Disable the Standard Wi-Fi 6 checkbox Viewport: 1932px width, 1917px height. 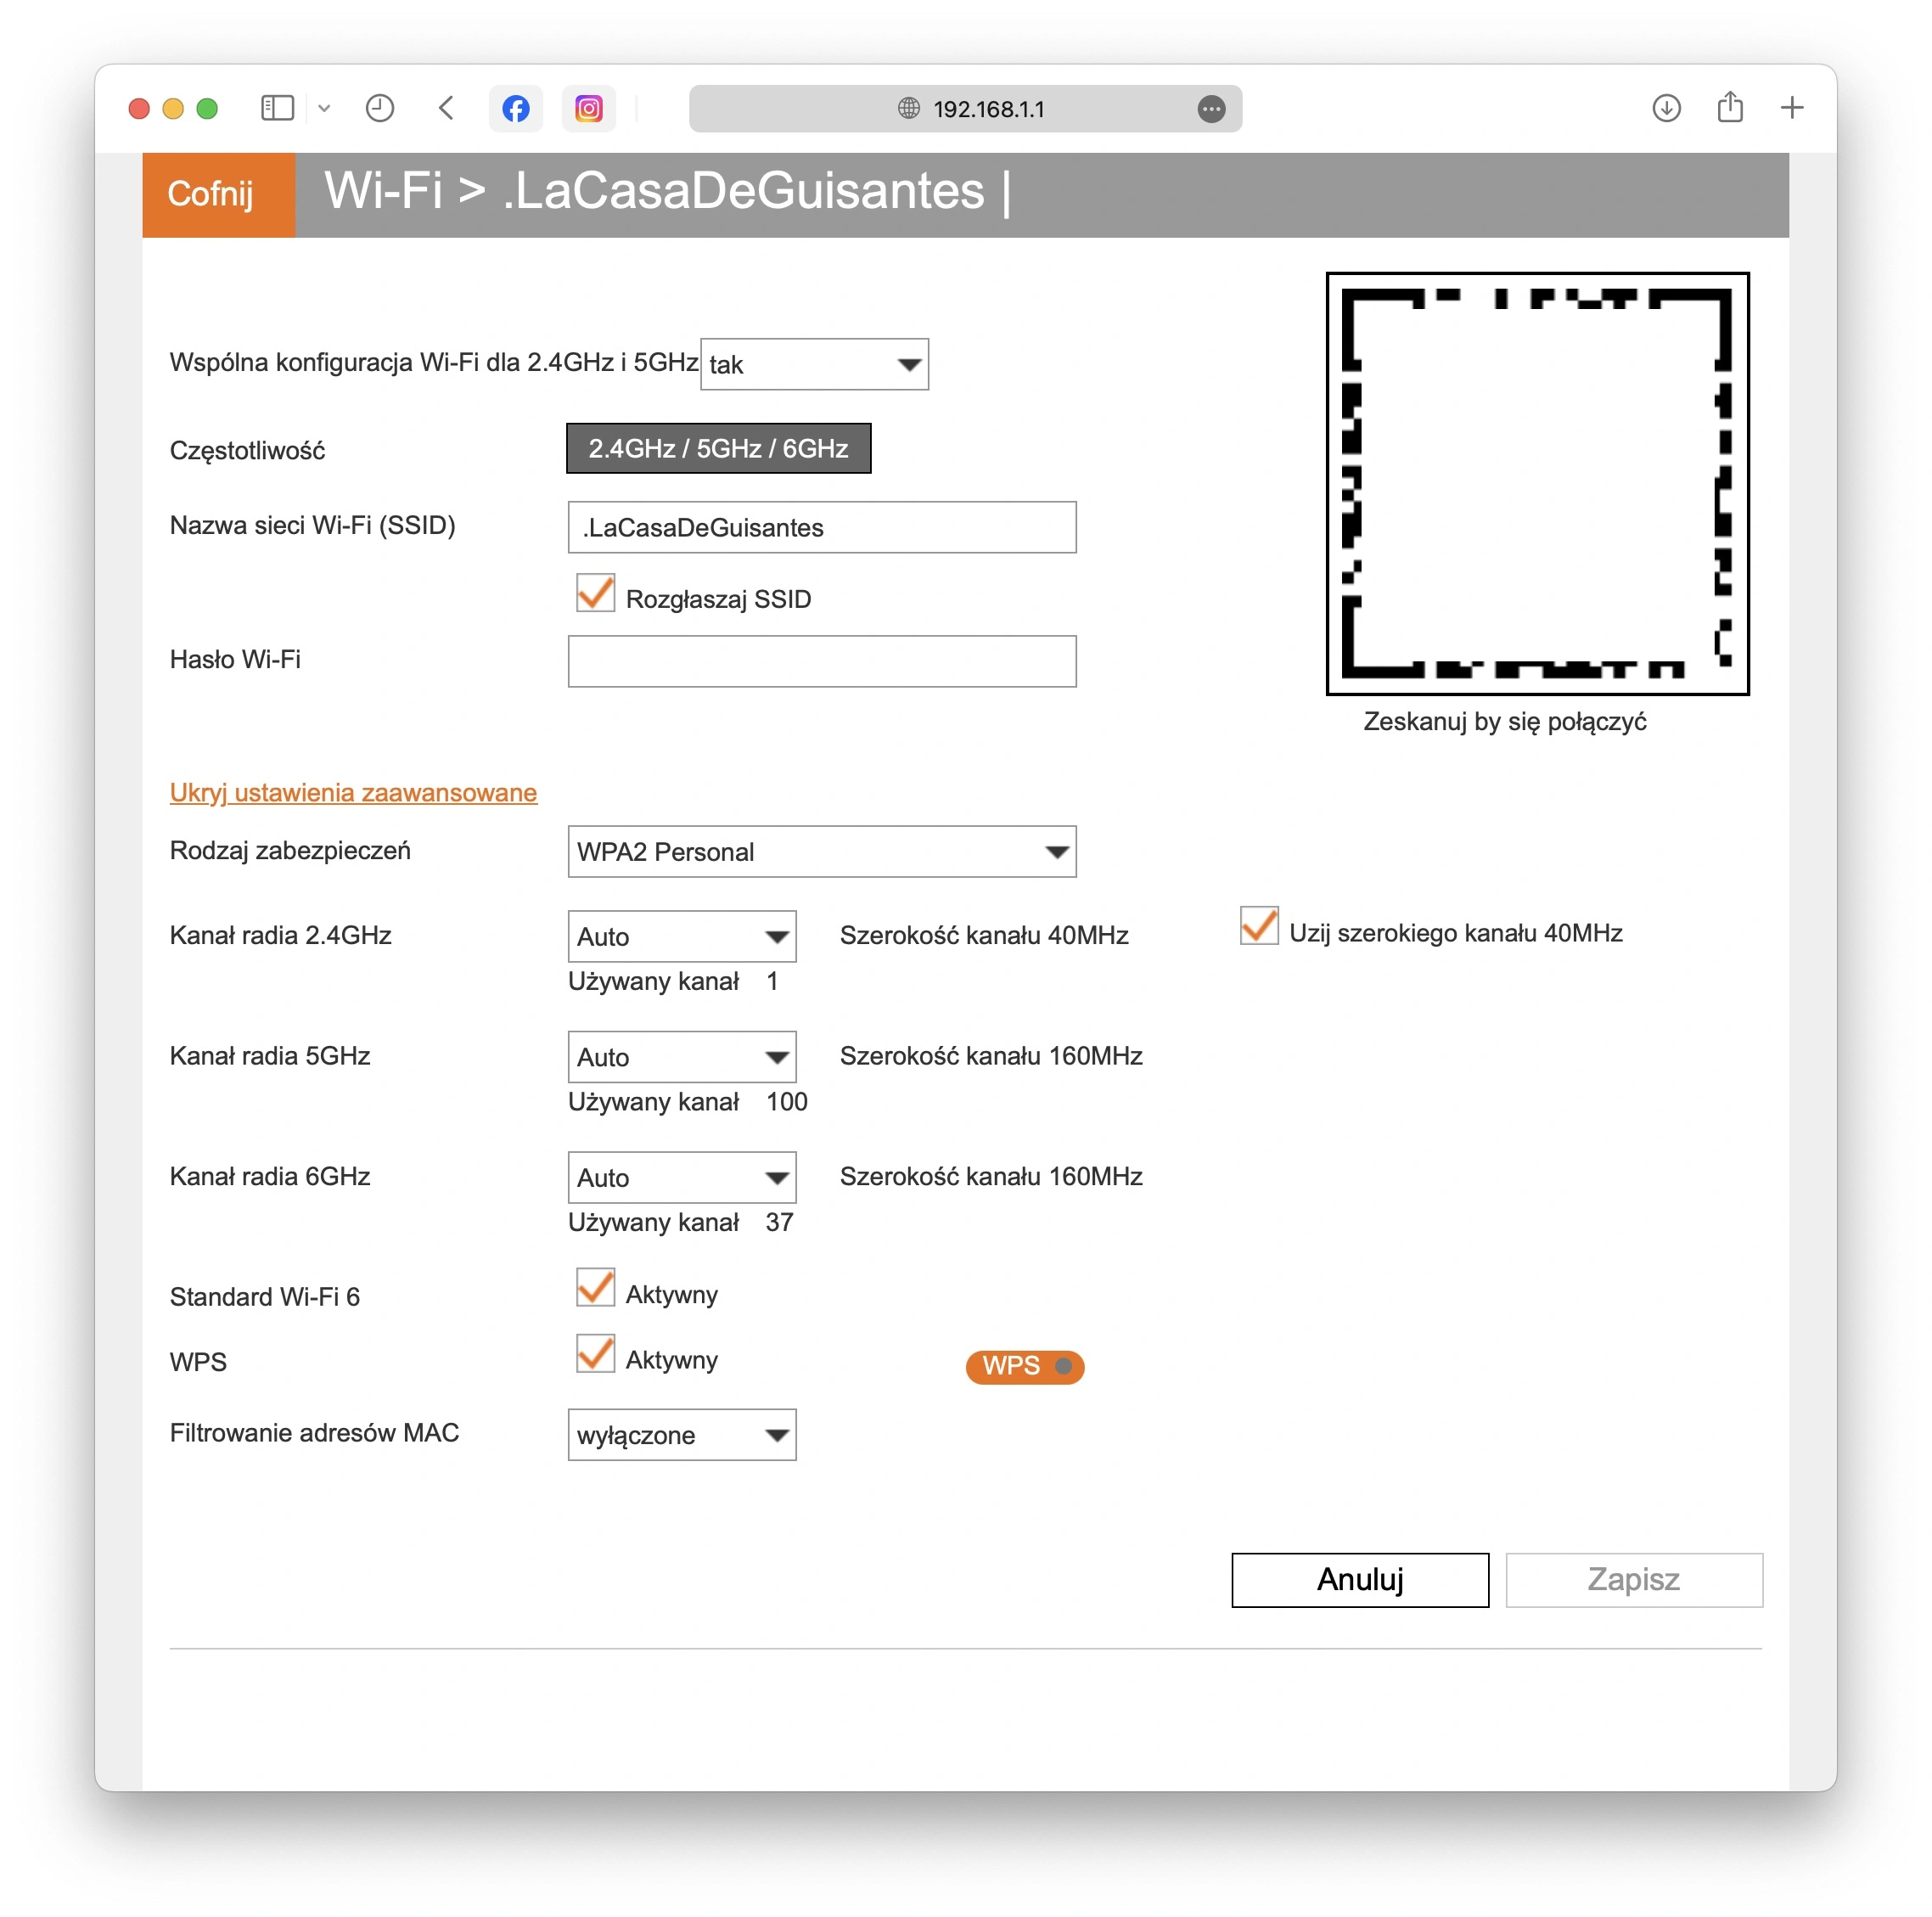coord(595,1288)
